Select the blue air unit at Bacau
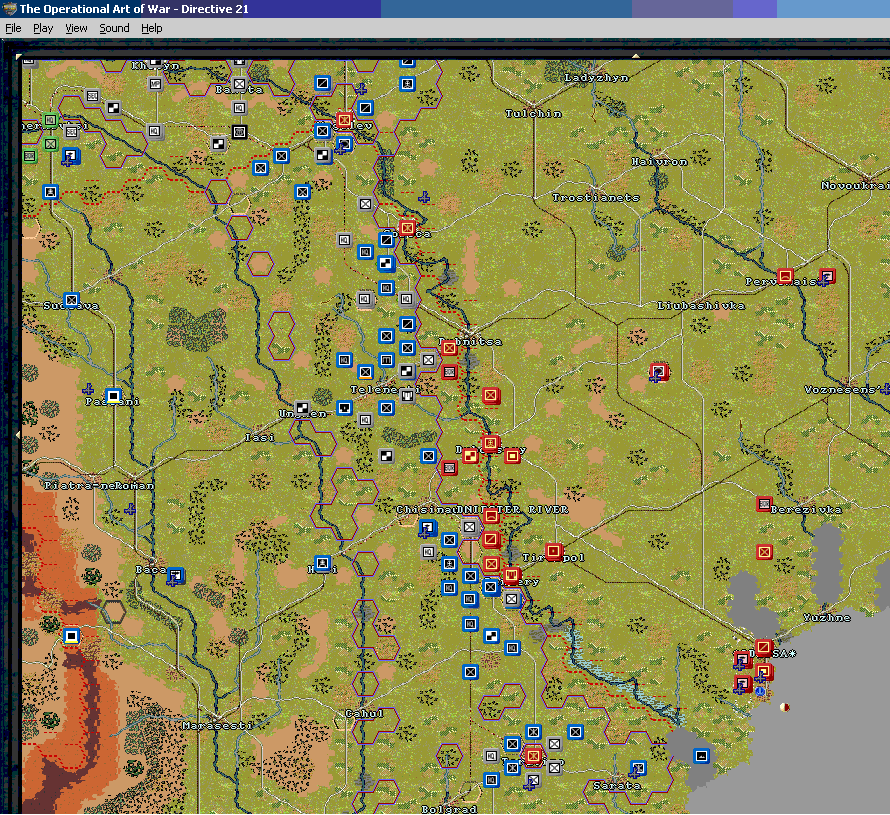Viewport: 890px width, 815px height. pos(176,575)
